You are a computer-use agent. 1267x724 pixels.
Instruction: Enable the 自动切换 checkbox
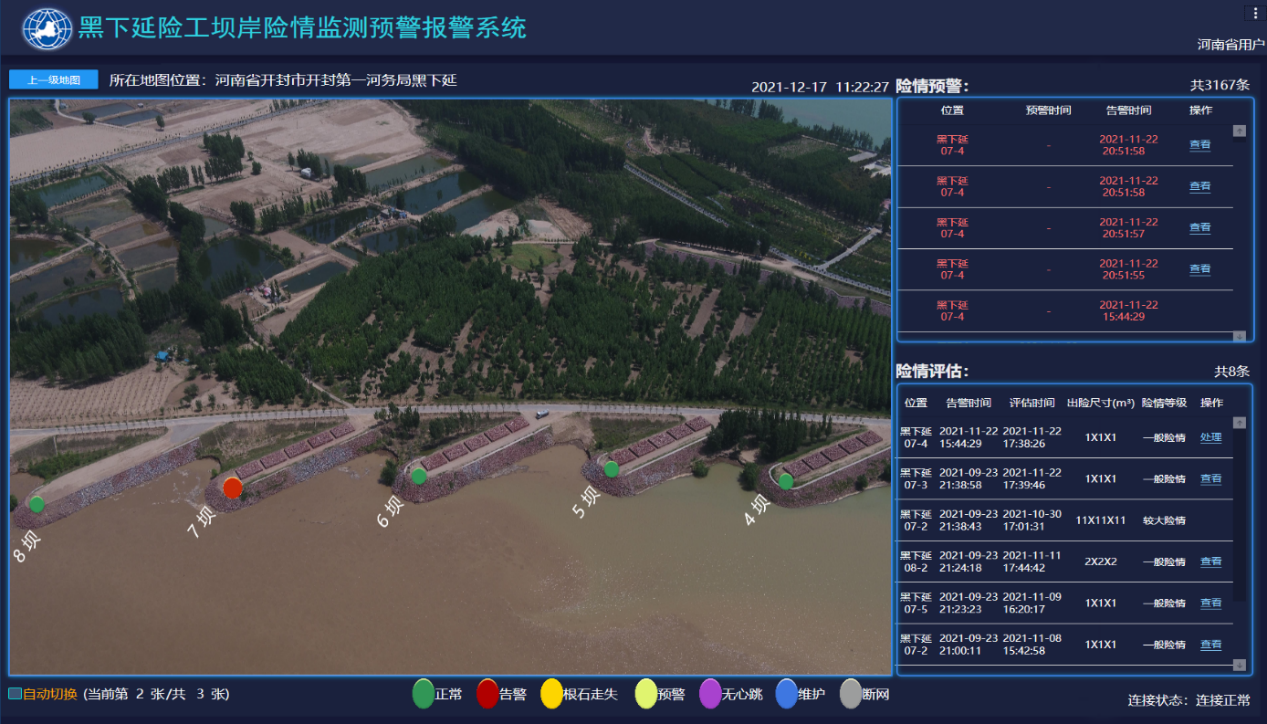[x=15, y=694]
